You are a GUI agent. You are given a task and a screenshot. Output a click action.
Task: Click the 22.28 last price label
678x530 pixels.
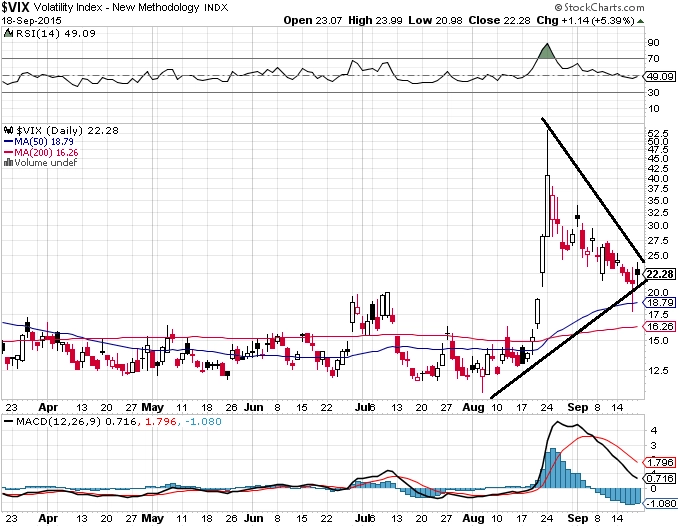tap(660, 274)
